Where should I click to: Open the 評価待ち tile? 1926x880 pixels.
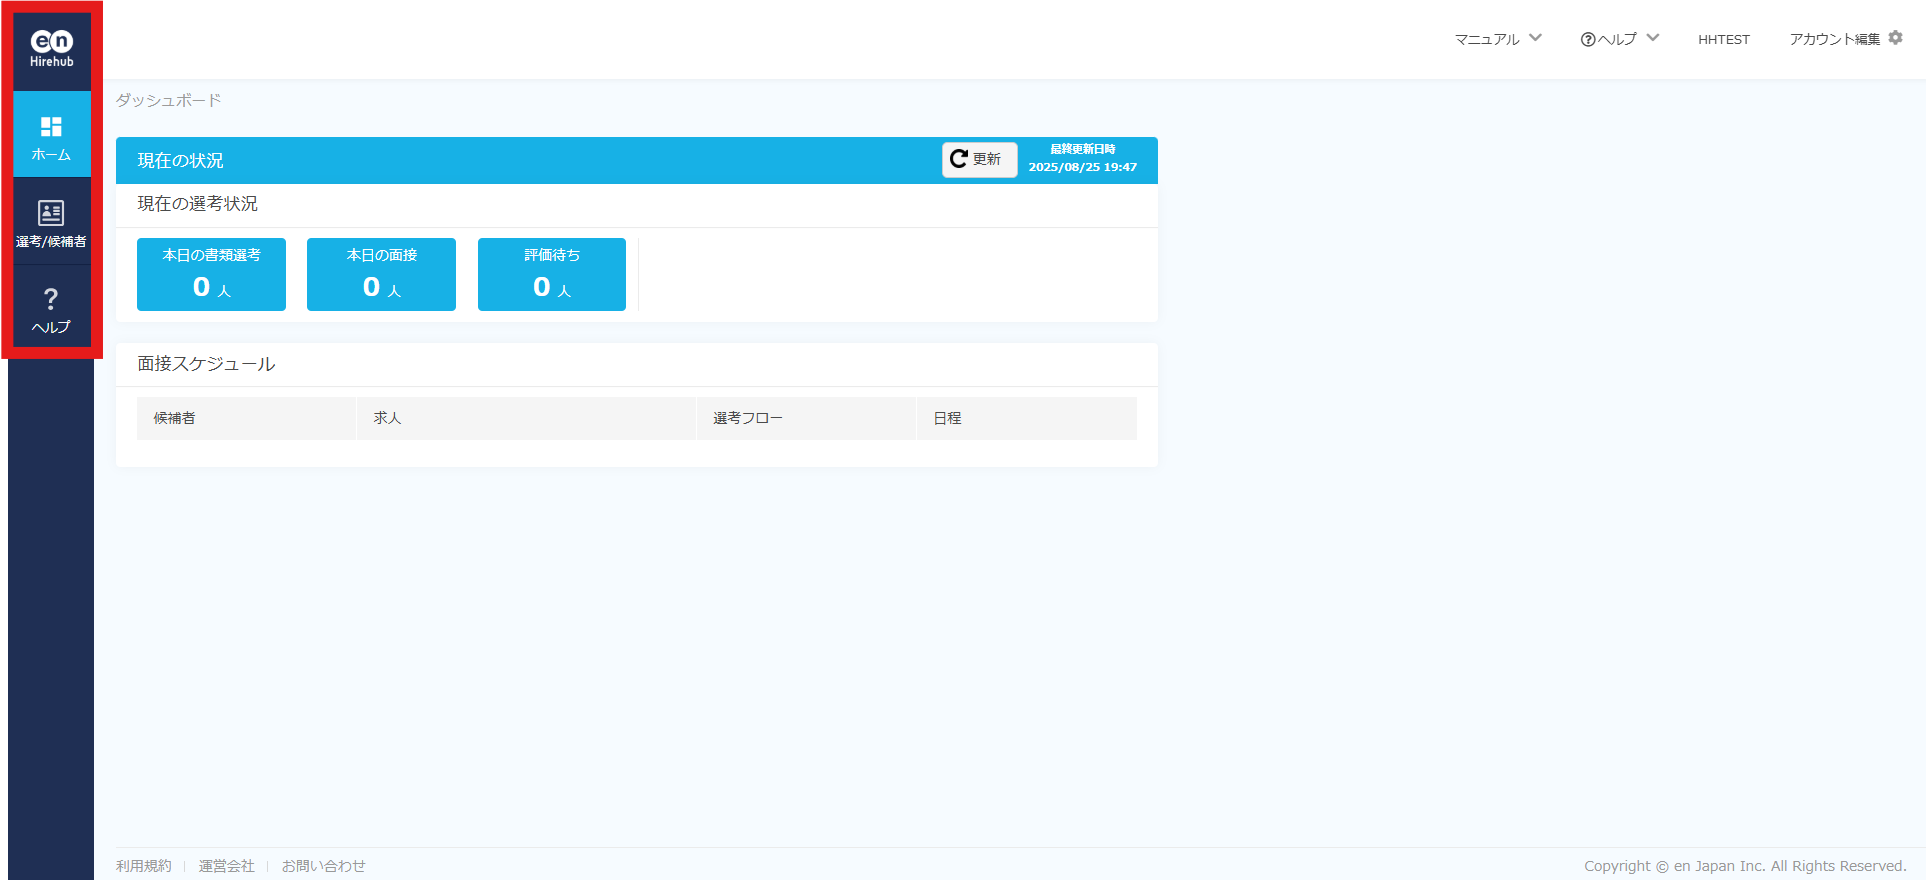(x=552, y=274)
